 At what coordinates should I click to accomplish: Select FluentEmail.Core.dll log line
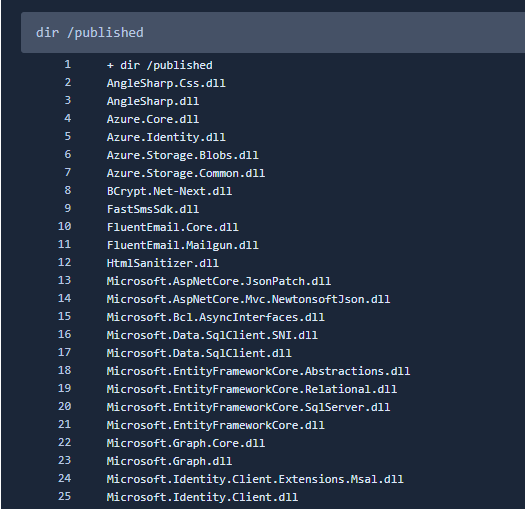[x=172, y=227]
